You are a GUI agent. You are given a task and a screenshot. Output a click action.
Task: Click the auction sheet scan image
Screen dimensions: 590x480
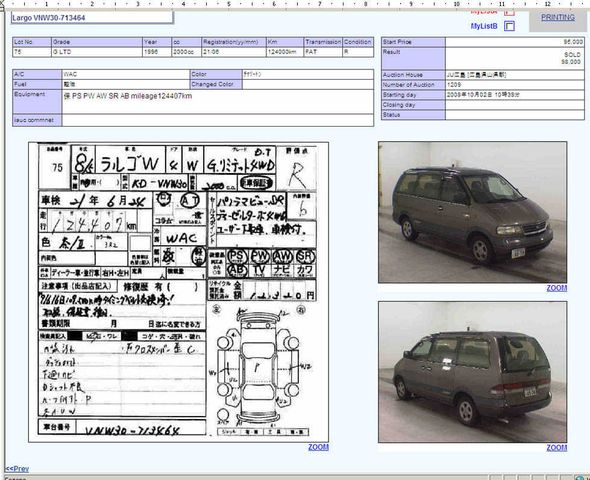(178, 292)
